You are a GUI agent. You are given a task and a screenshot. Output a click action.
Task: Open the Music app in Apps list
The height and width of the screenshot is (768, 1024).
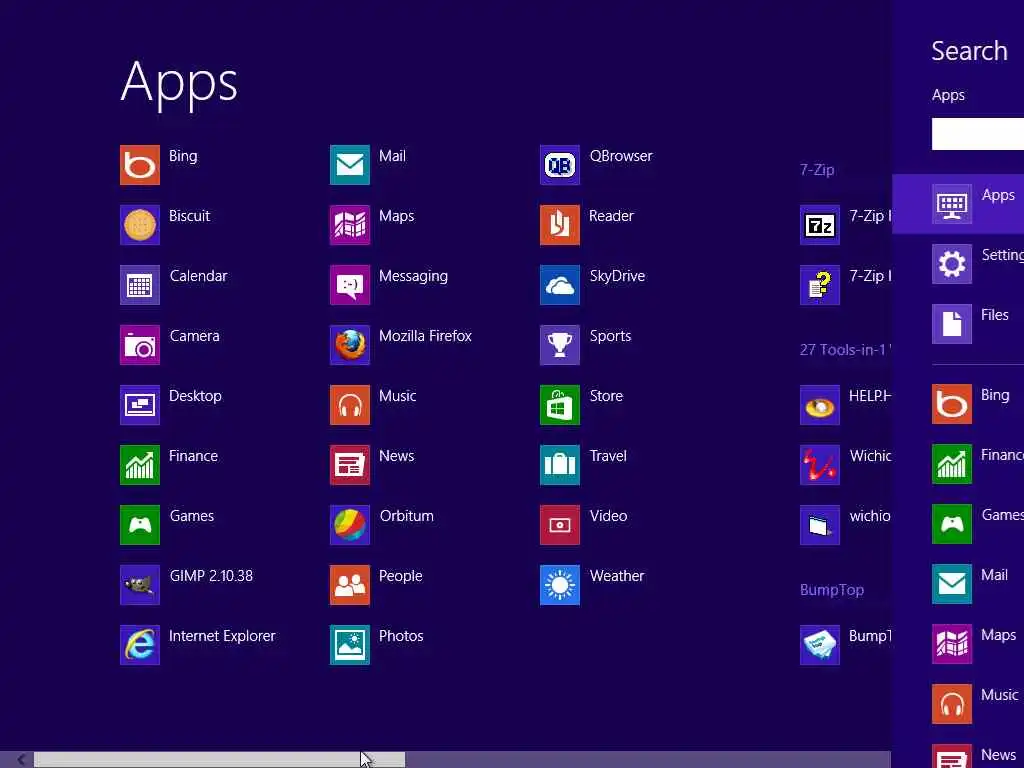pyautogui.click(x=350, y=405)
